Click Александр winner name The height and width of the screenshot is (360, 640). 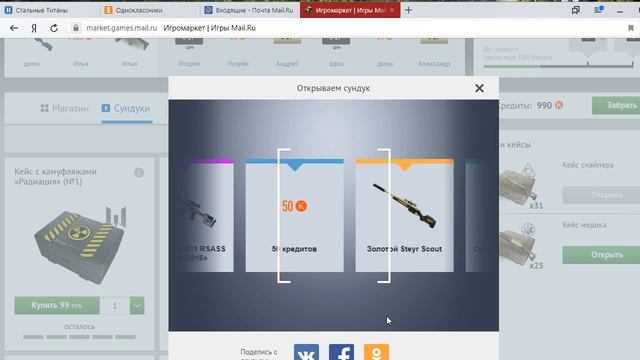tap(434, 64)
